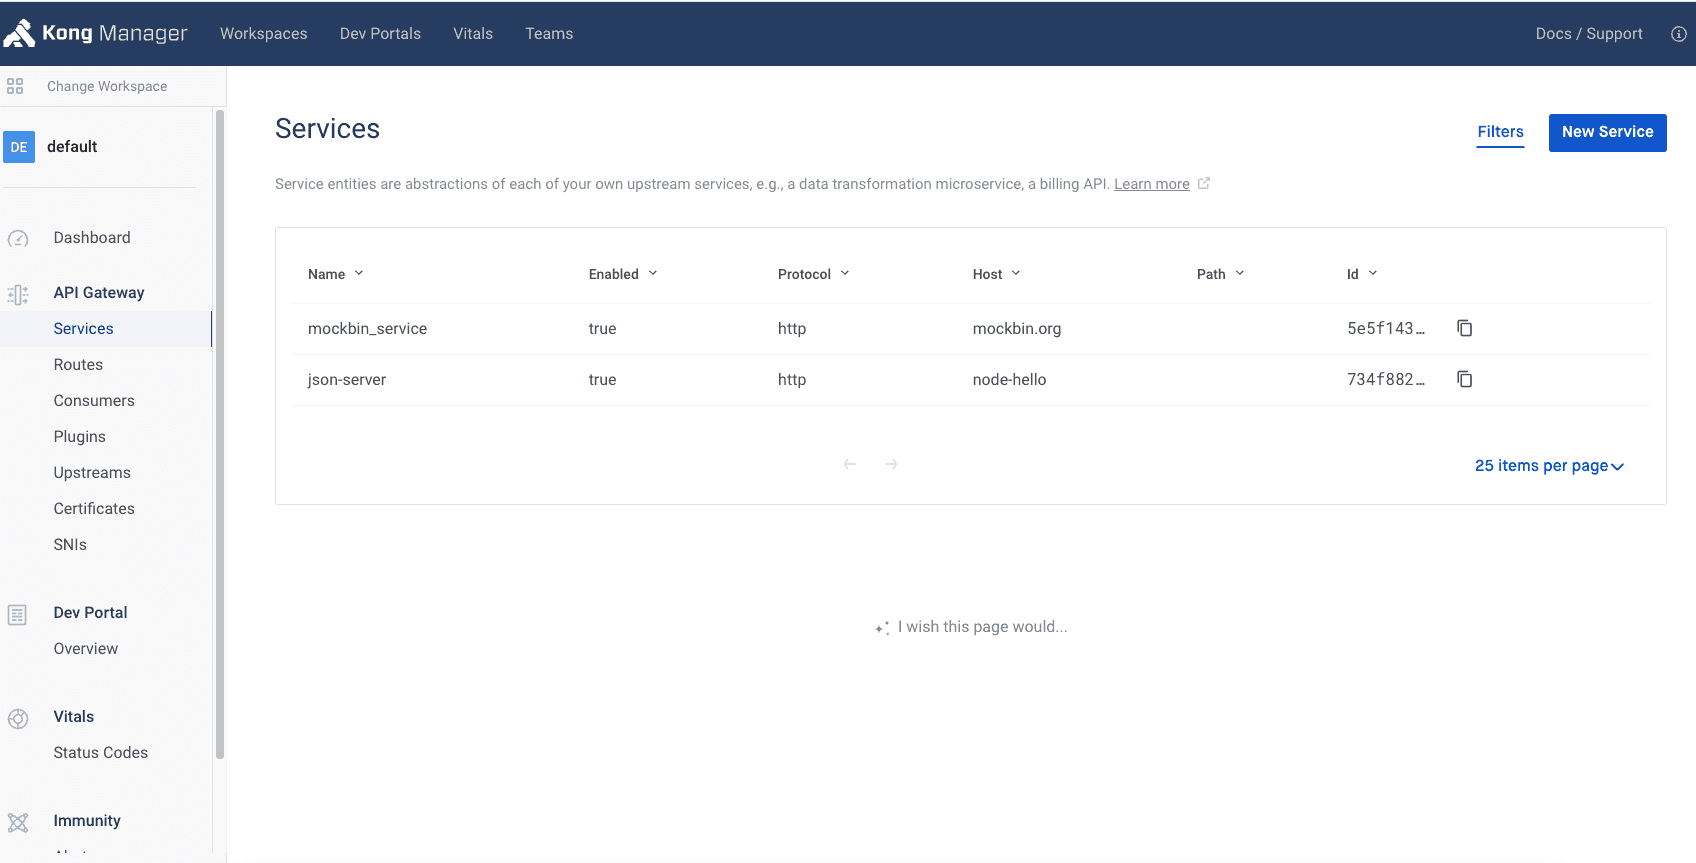1696x863 pixels.
Task: Copy the json-server Id
Action: tap(1465, 379)
